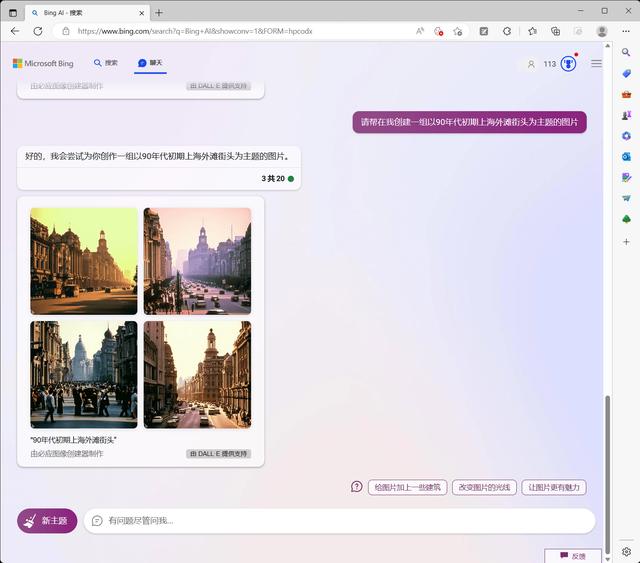Open the Shopping tag sidebar icon

pos(626,74)
